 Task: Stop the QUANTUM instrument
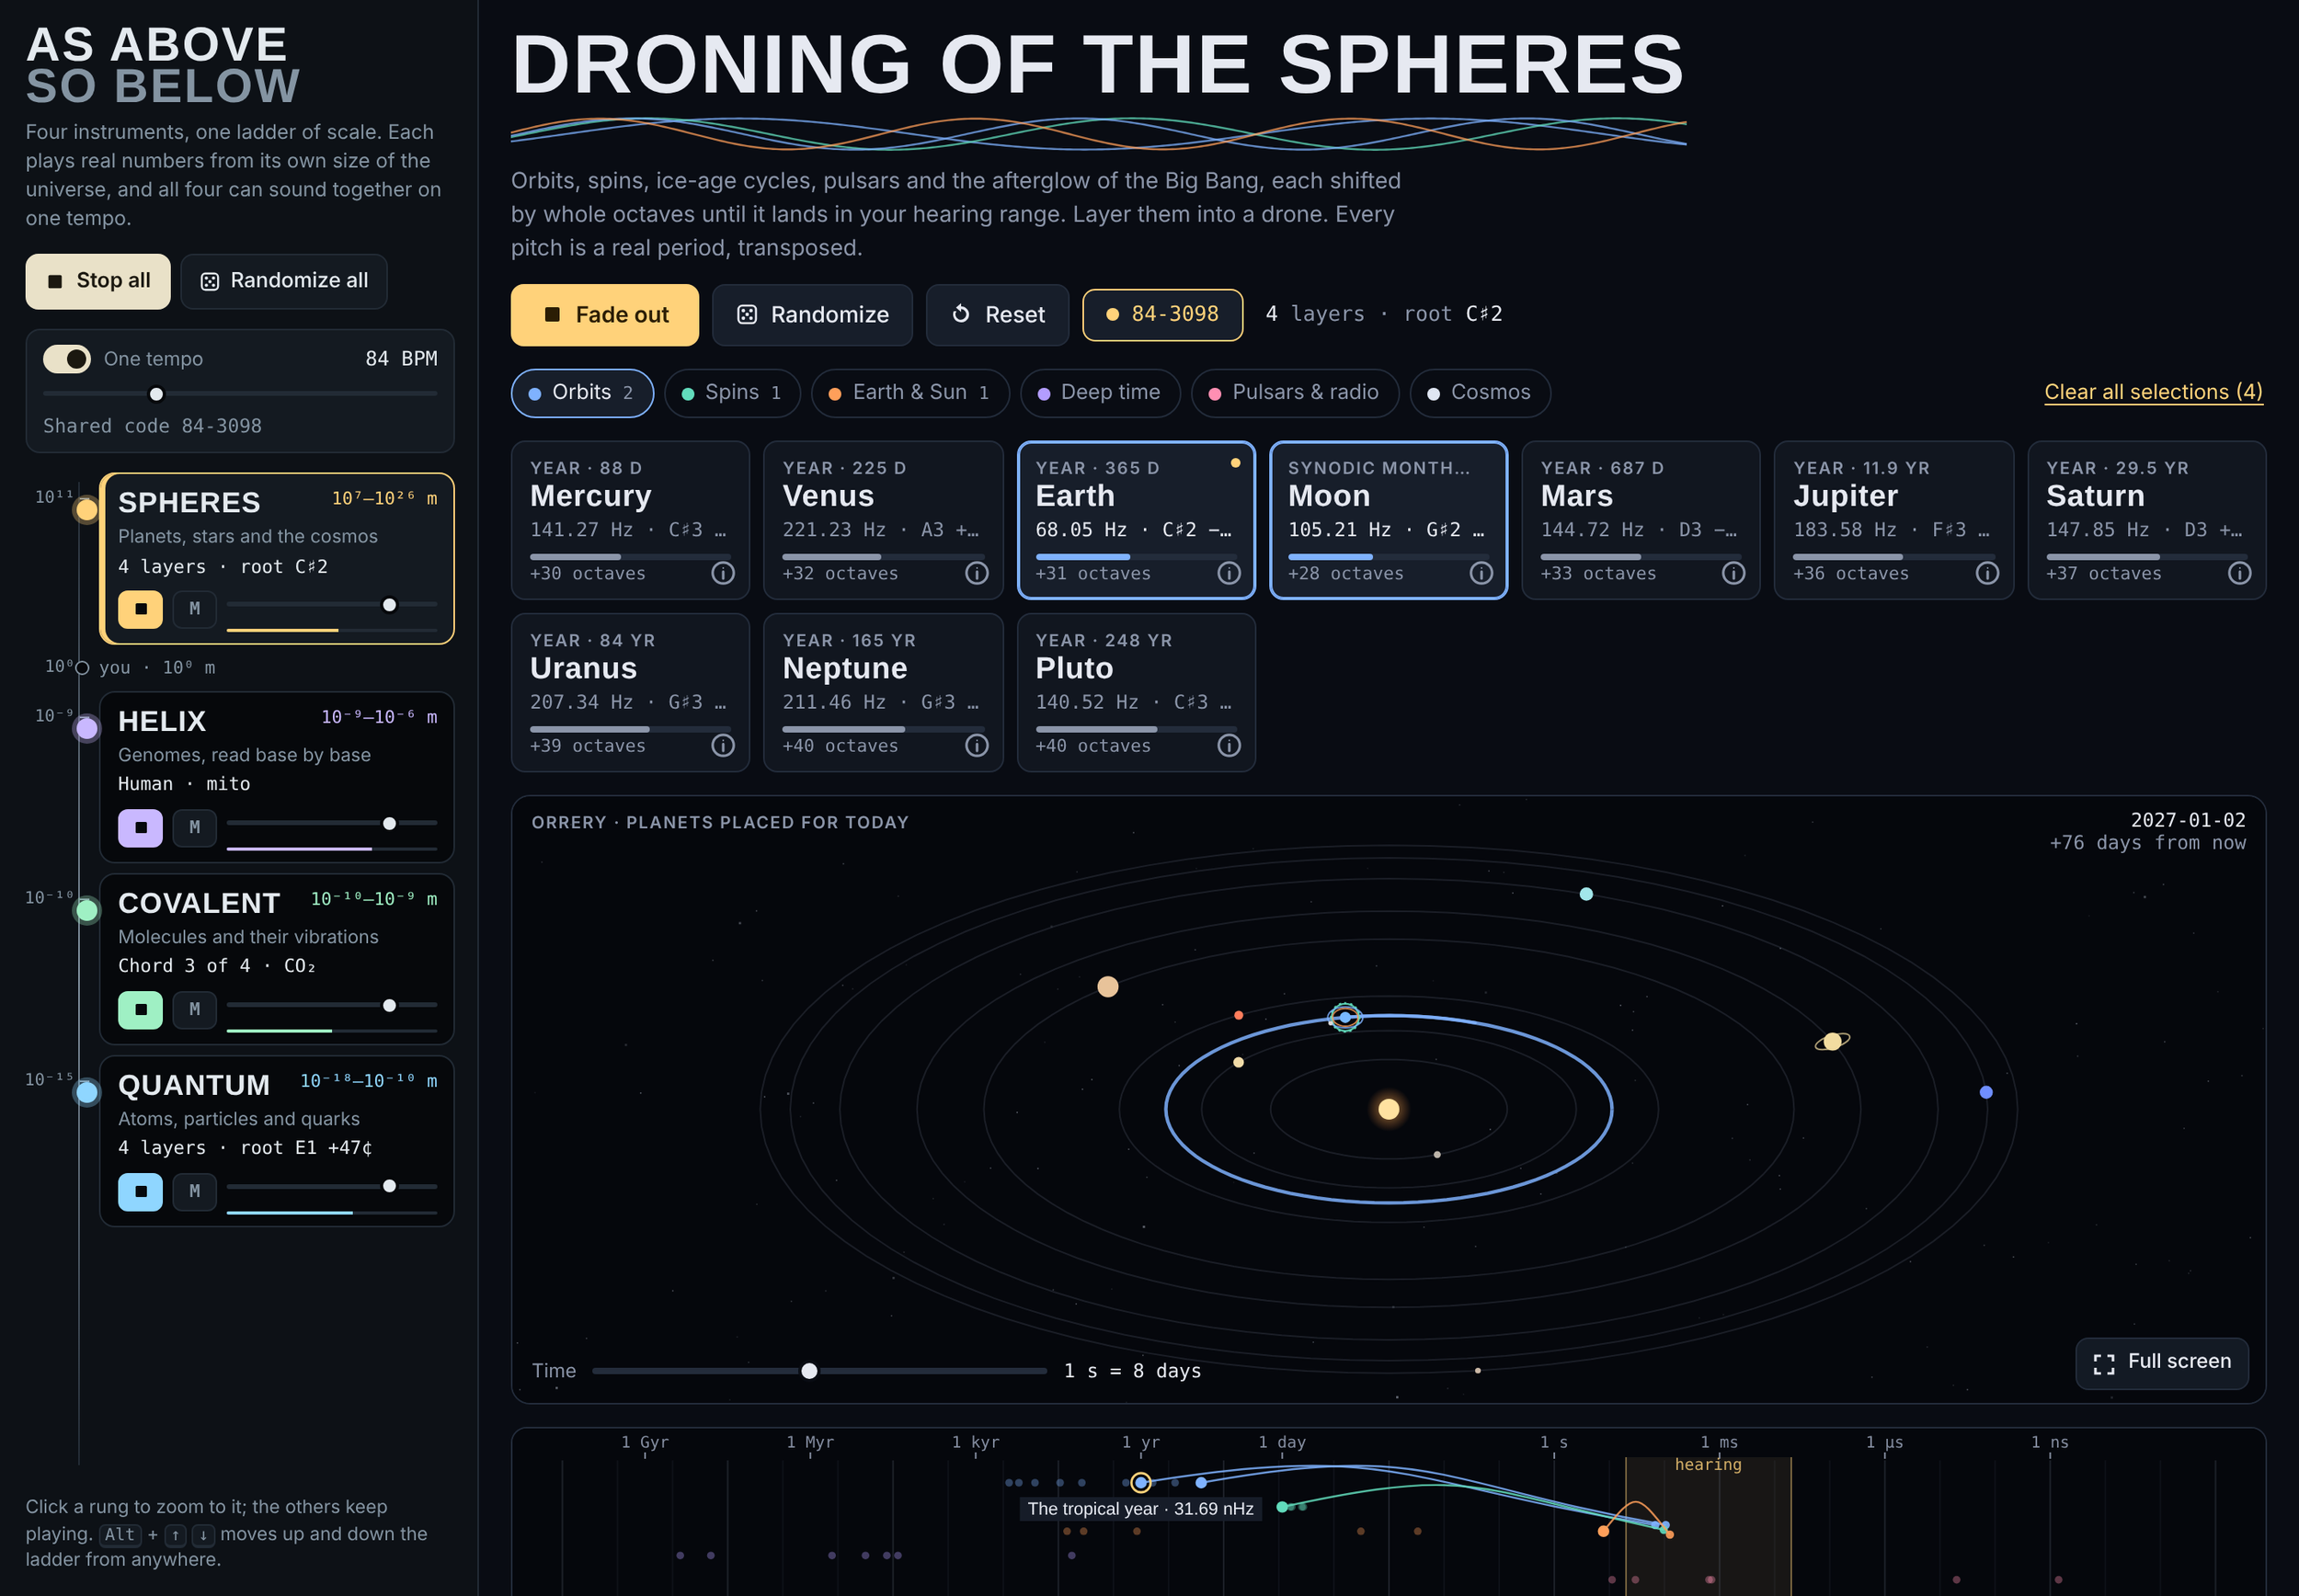click(x=140, y=1191)
